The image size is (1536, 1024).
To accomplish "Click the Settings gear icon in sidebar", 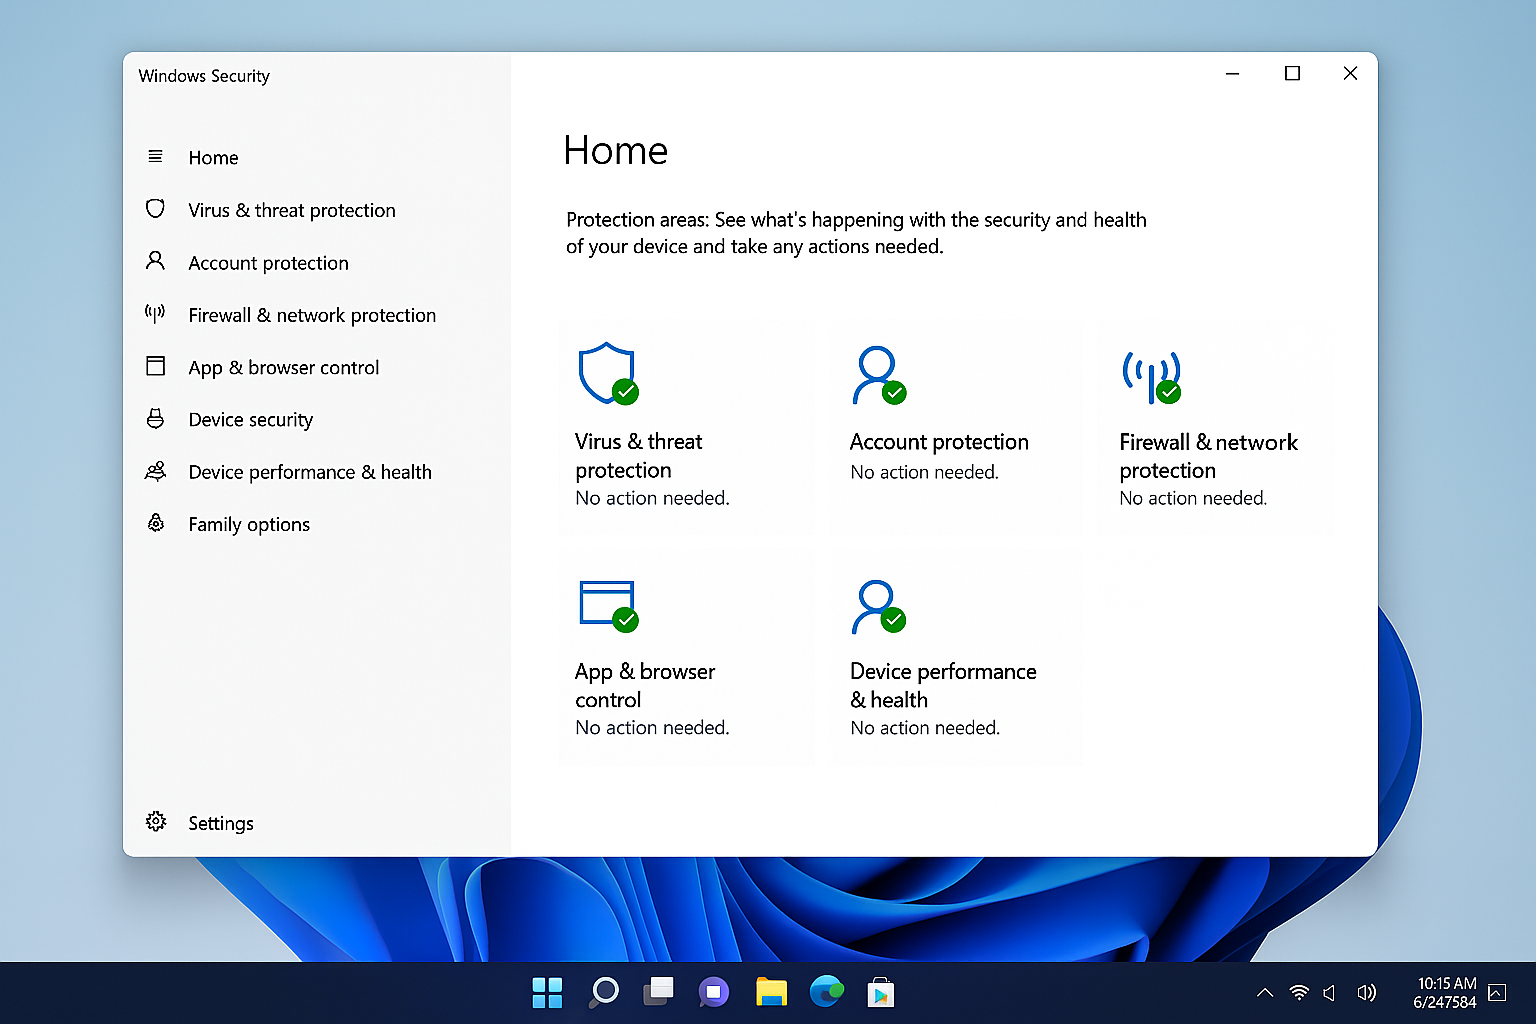I will pyautogui.click(x=156, y=821).
